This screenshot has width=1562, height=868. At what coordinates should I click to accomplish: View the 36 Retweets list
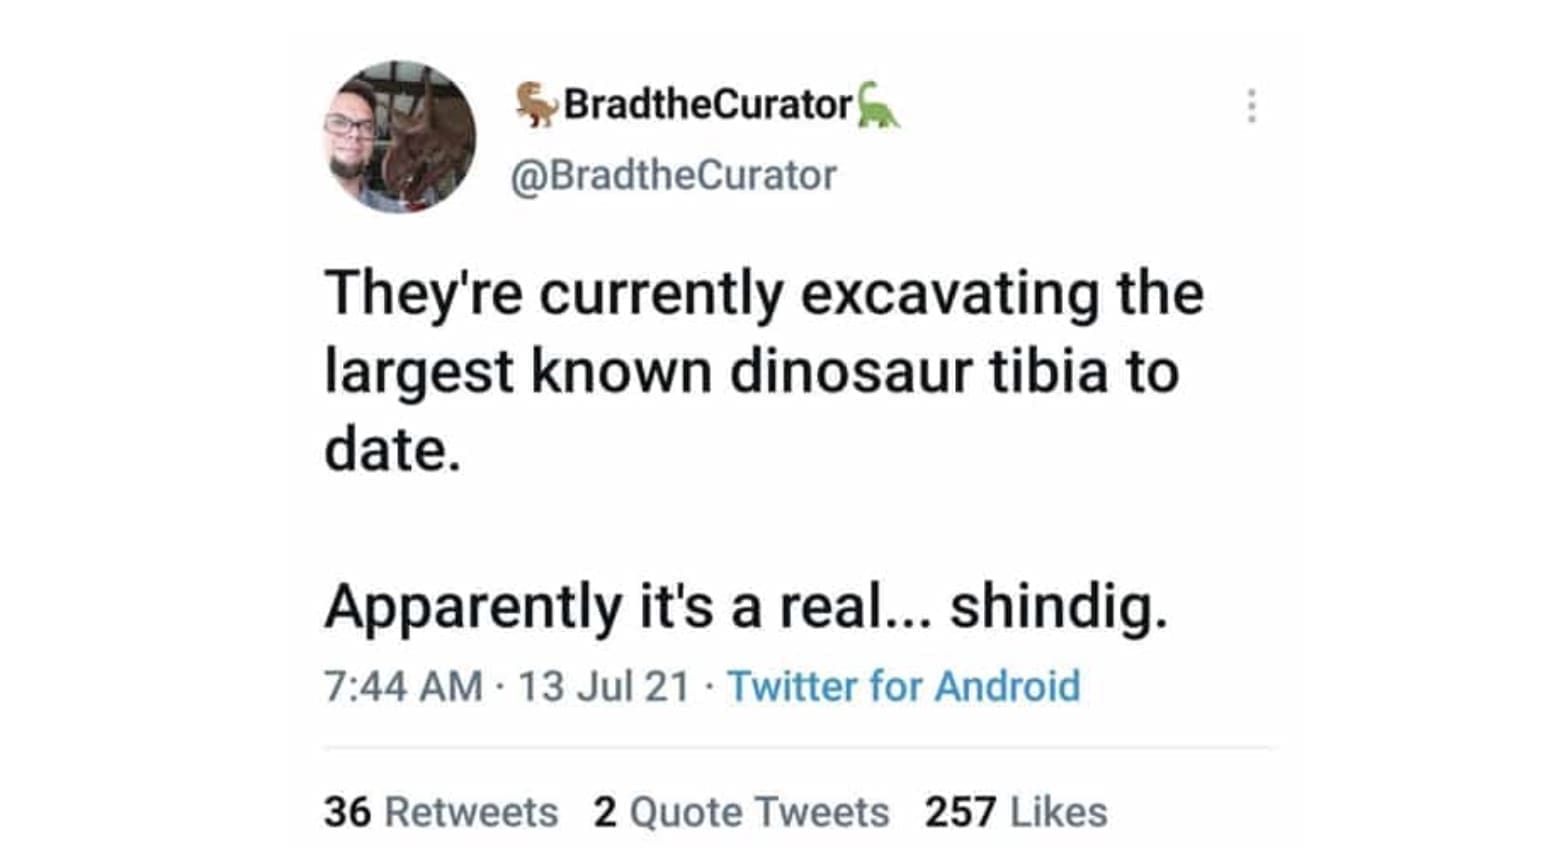[x=440, y=812]
